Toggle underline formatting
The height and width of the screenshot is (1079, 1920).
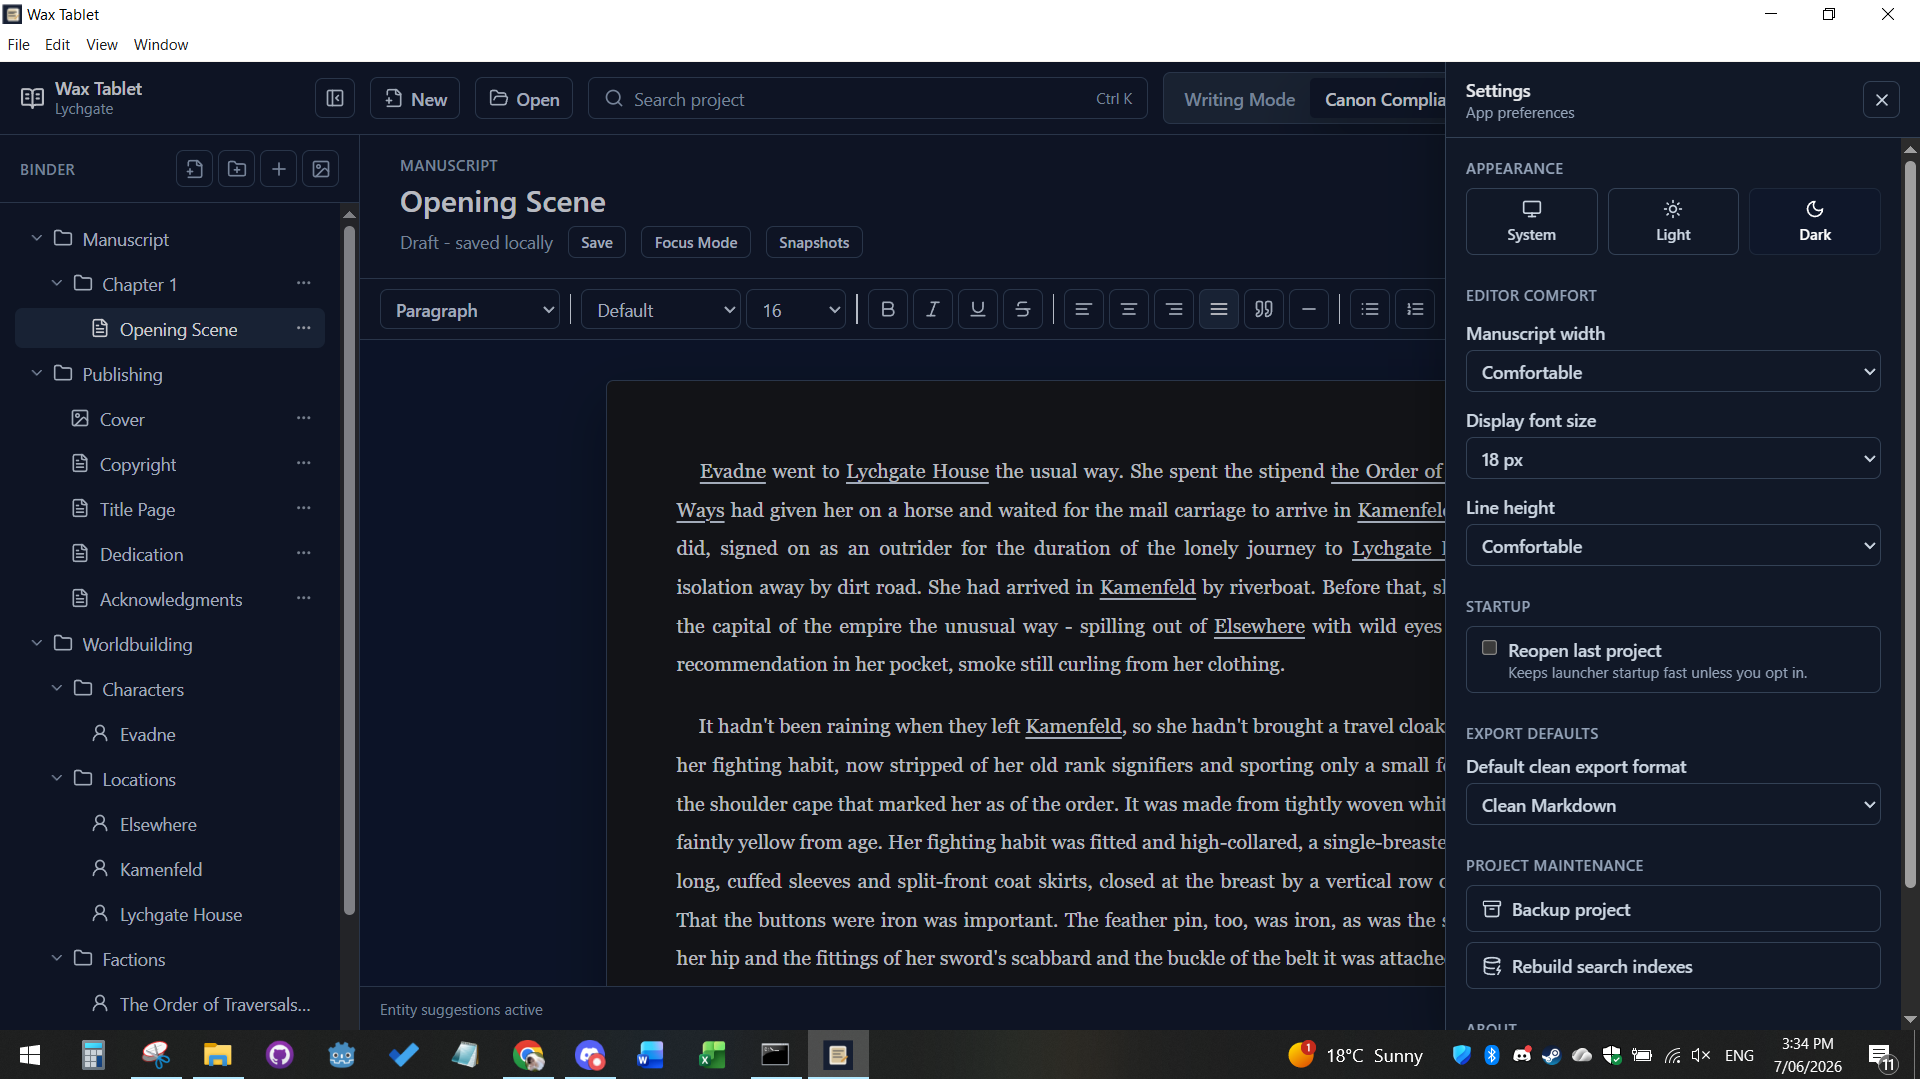tap(977, 310)
